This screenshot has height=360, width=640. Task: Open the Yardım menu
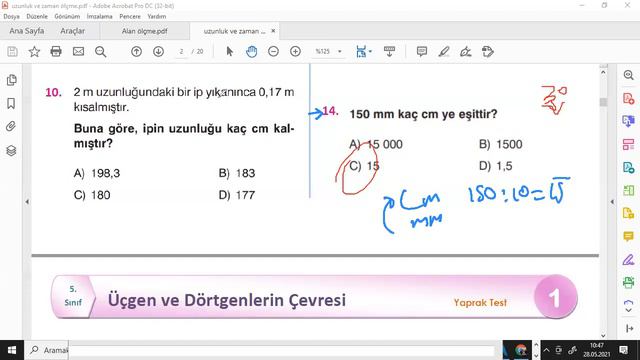tap(157, 16)
